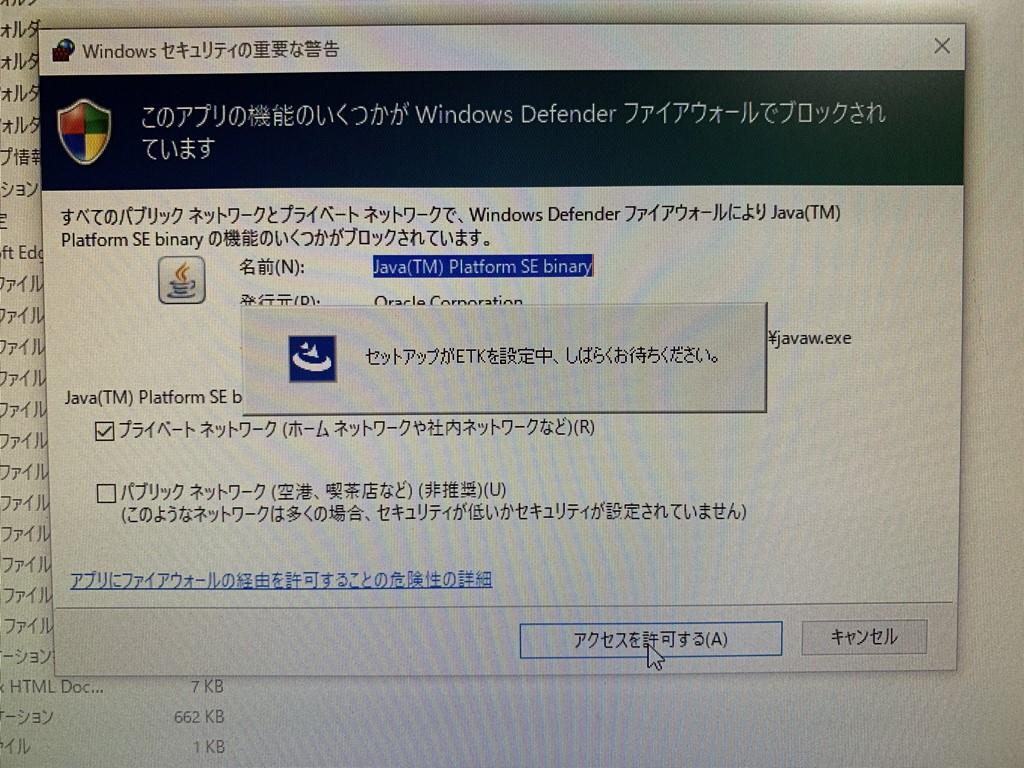Close the Windows Security alert dialog
The height and width of the screenshot is (768, 1024).
point(942,46)
